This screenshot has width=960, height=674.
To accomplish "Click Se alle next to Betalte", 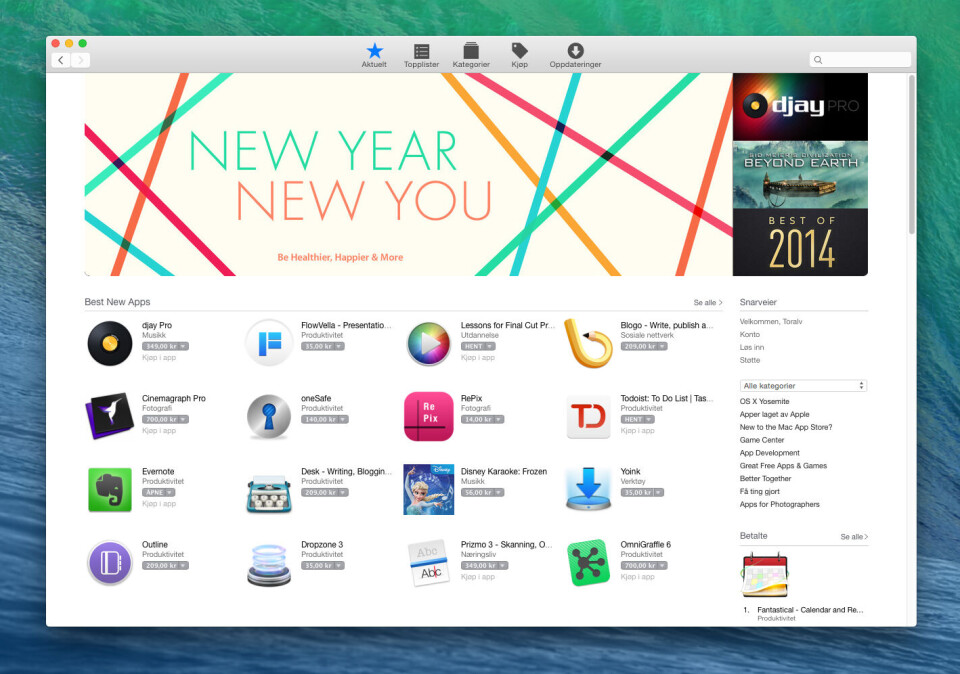I will point(854,537).
